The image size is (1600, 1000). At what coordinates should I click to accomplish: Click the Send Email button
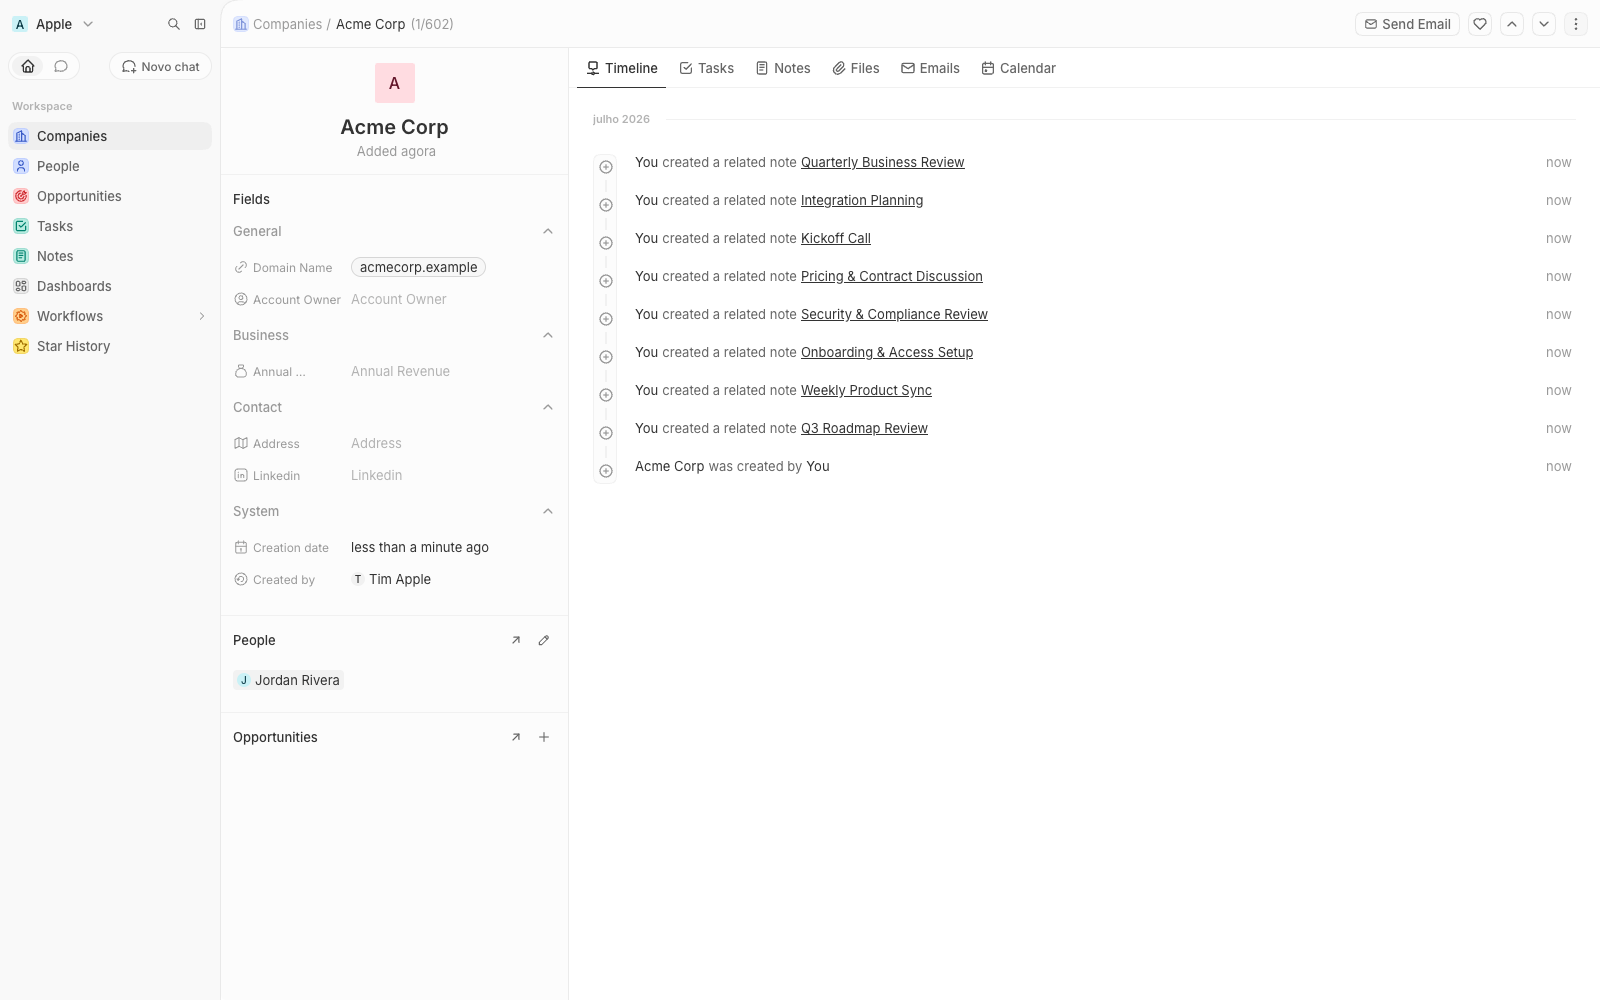tap(1407, 24)
